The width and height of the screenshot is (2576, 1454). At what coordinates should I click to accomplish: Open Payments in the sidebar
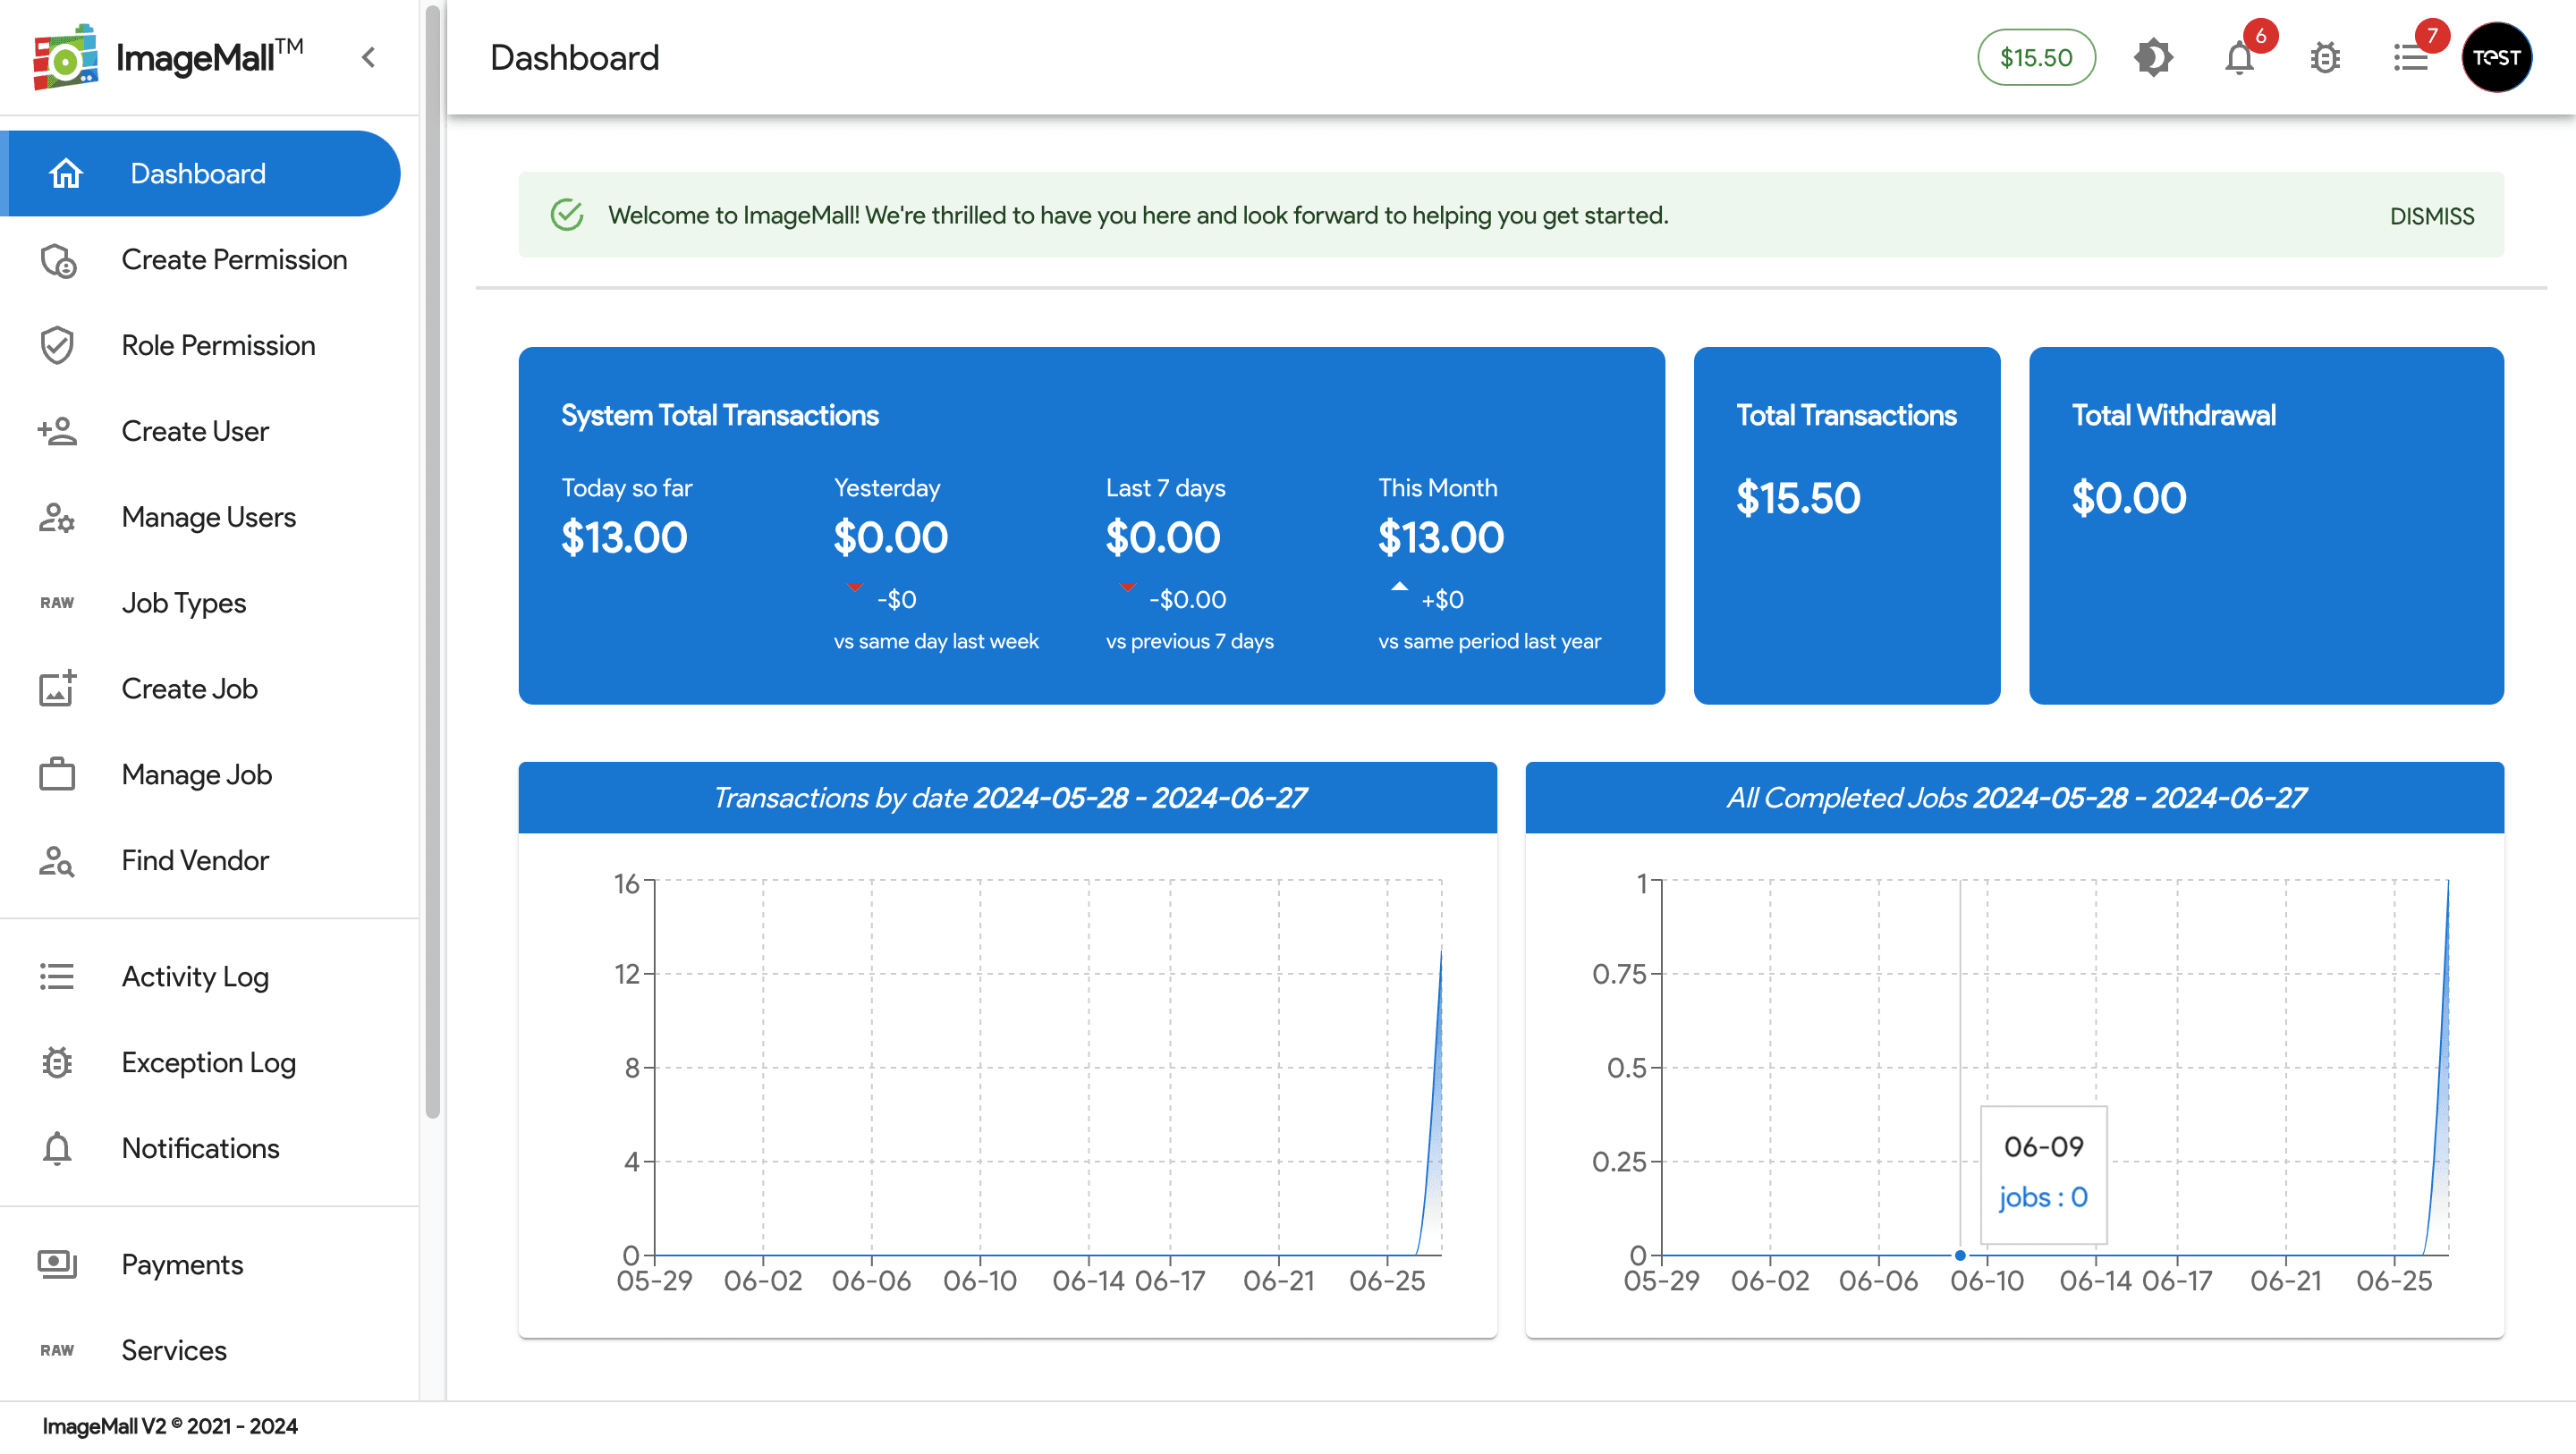click(x=182, y=1265)
